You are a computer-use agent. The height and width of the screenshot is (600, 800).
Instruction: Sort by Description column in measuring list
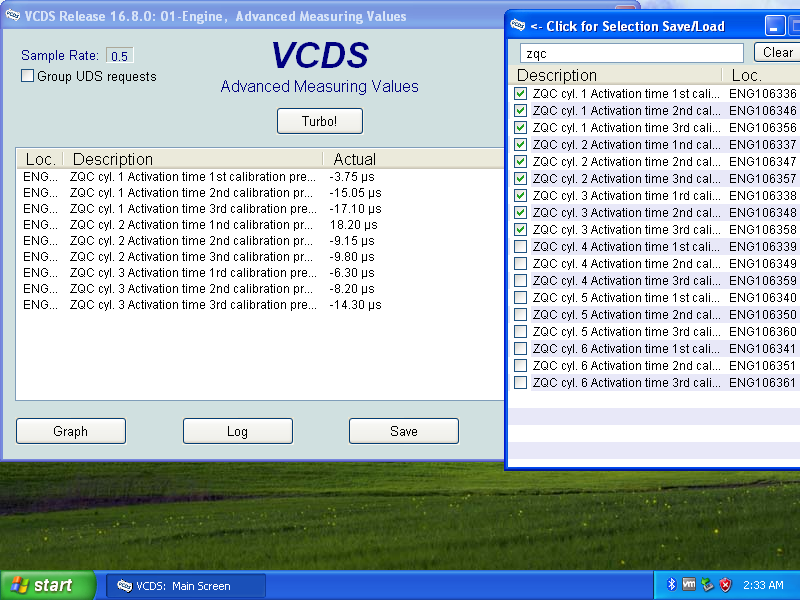click(193, 159)
